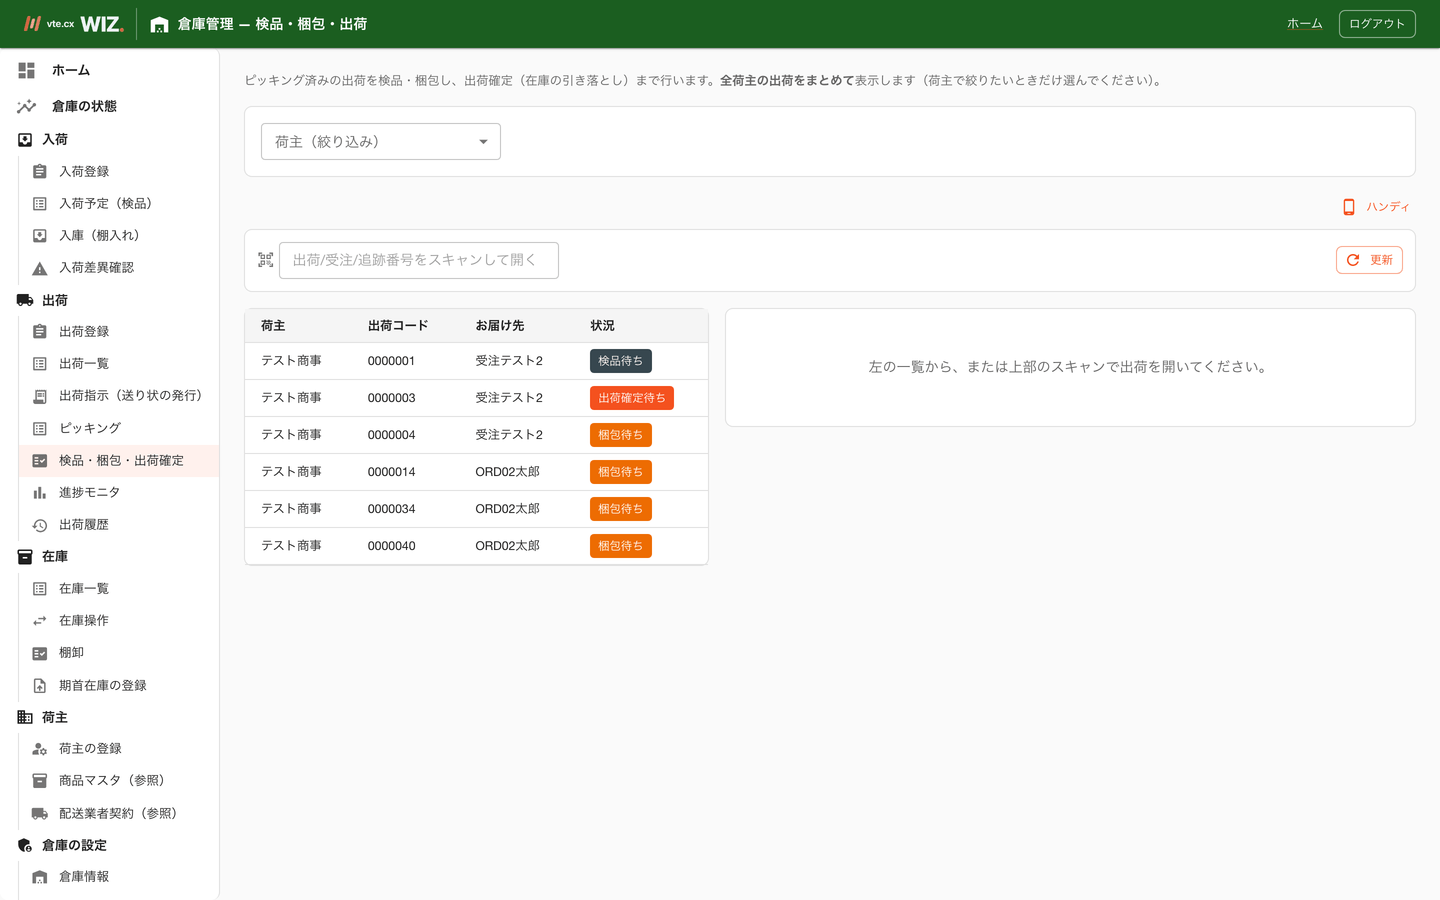1440x900 pixels.
Task: Select shipment code 0000003
Action: point(391,398)
